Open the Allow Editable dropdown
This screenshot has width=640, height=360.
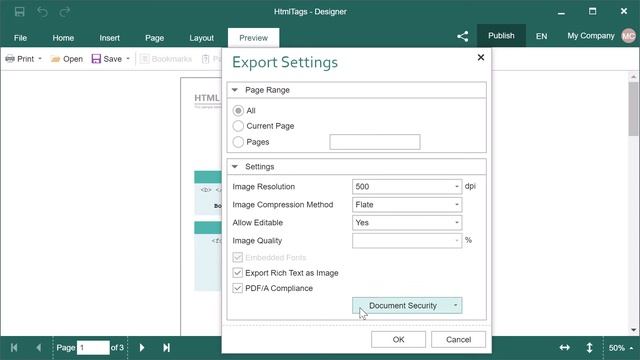point(407,222)
